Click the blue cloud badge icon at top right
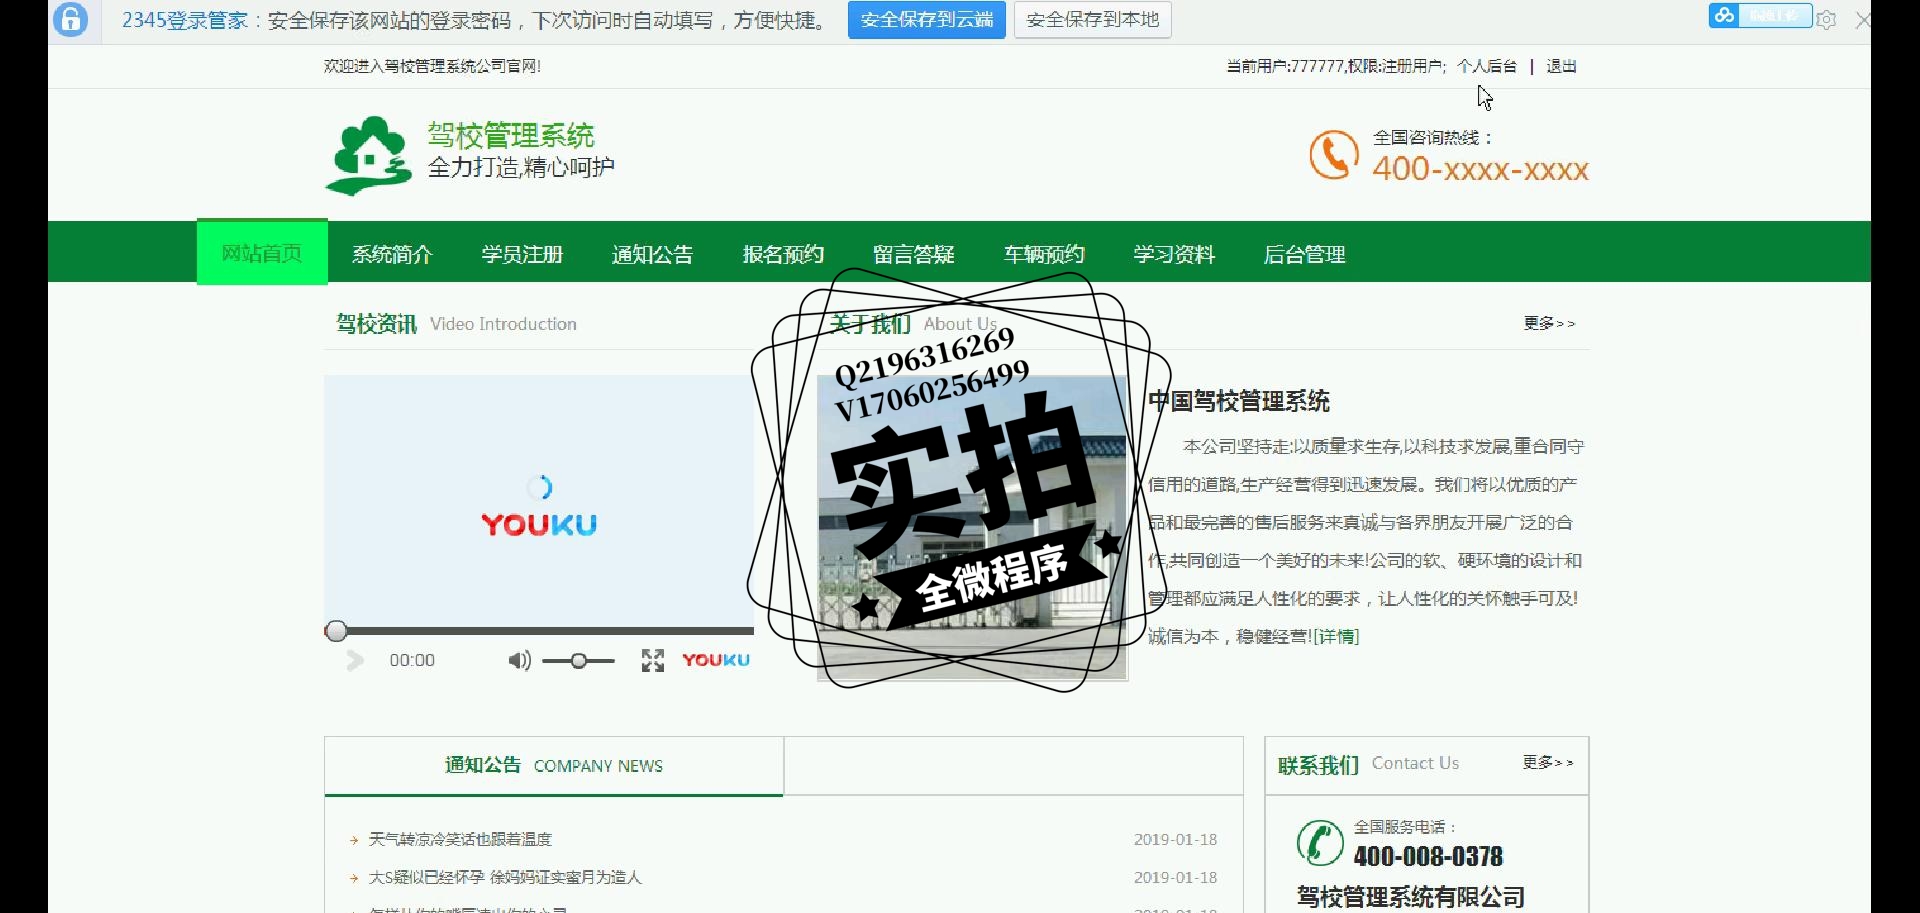Viewport: 1920px width, 913px height. (x=1724, y=15)
